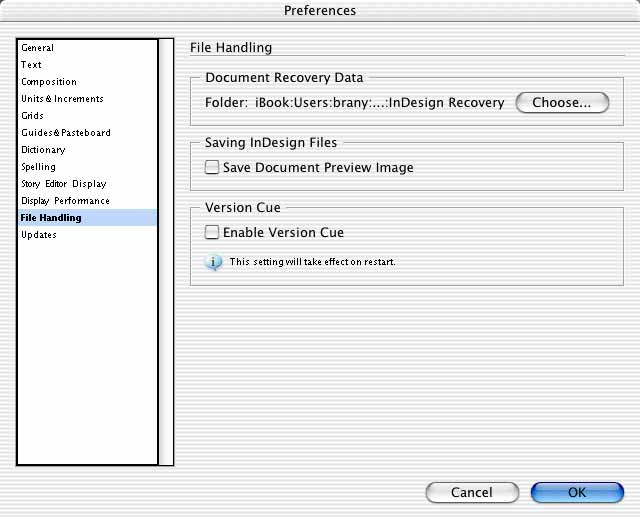Click the info icon beside restart notice
The height and width of the screenshot is (517, 640).
click(213, 262)
